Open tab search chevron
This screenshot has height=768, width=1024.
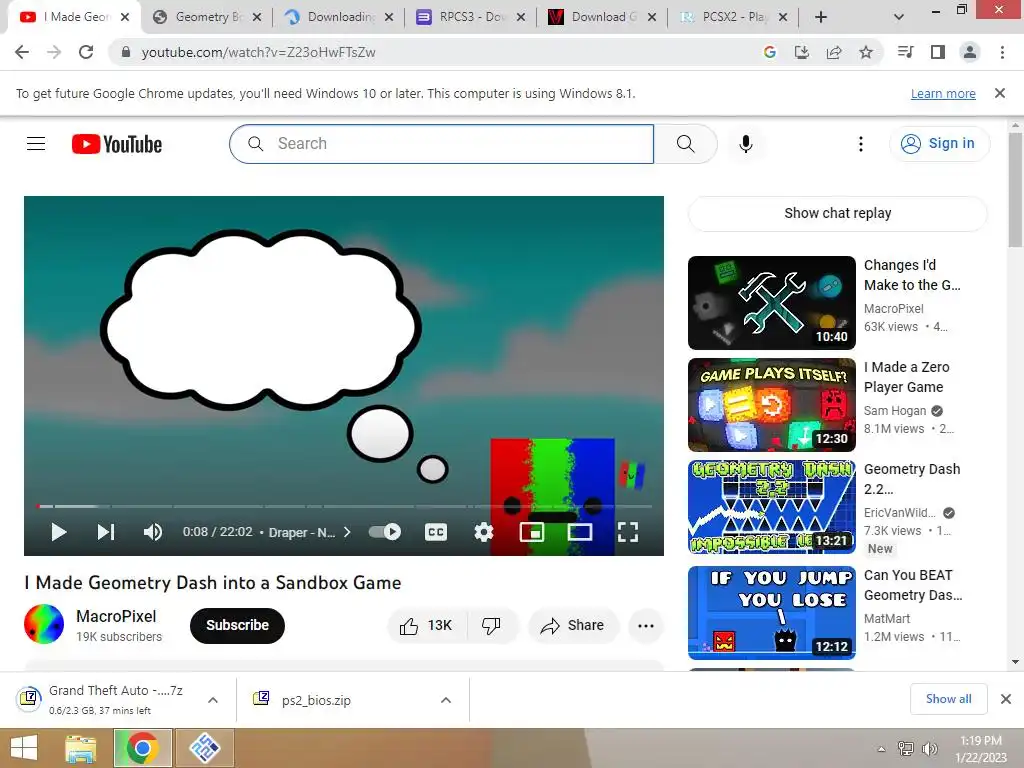pyautogui.click(x=899, y=17)
